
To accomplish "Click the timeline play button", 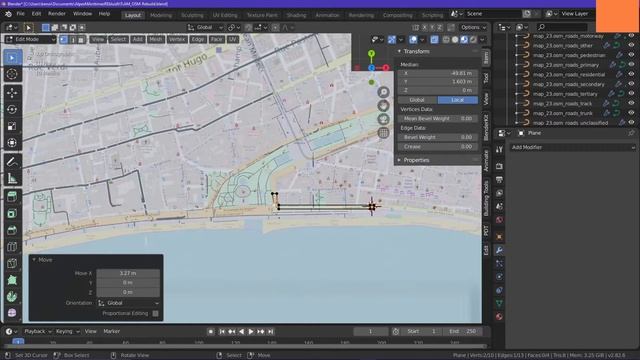I will [x=251, y=331].
